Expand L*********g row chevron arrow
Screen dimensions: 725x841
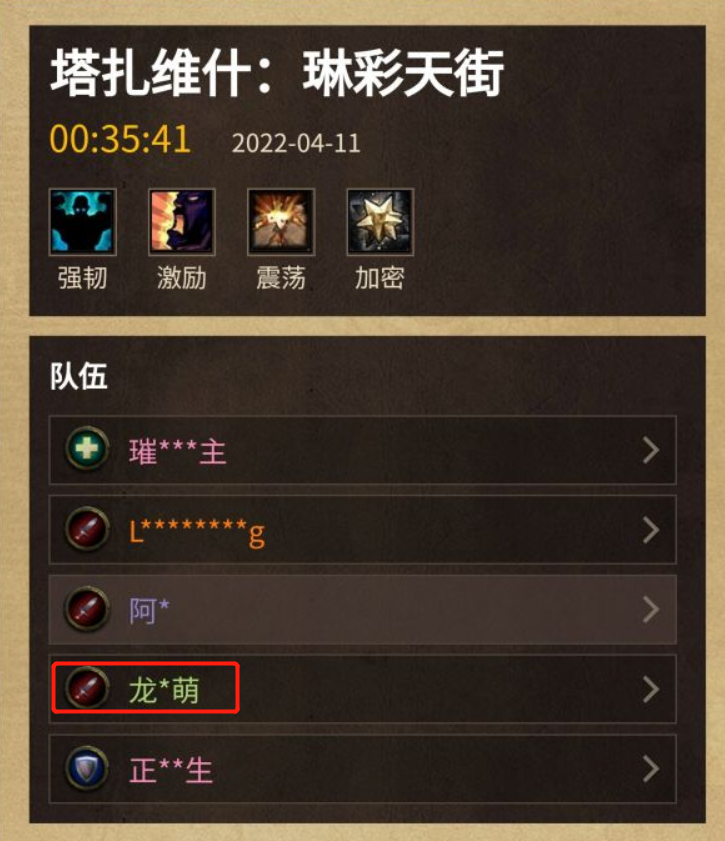coord(650,530)
